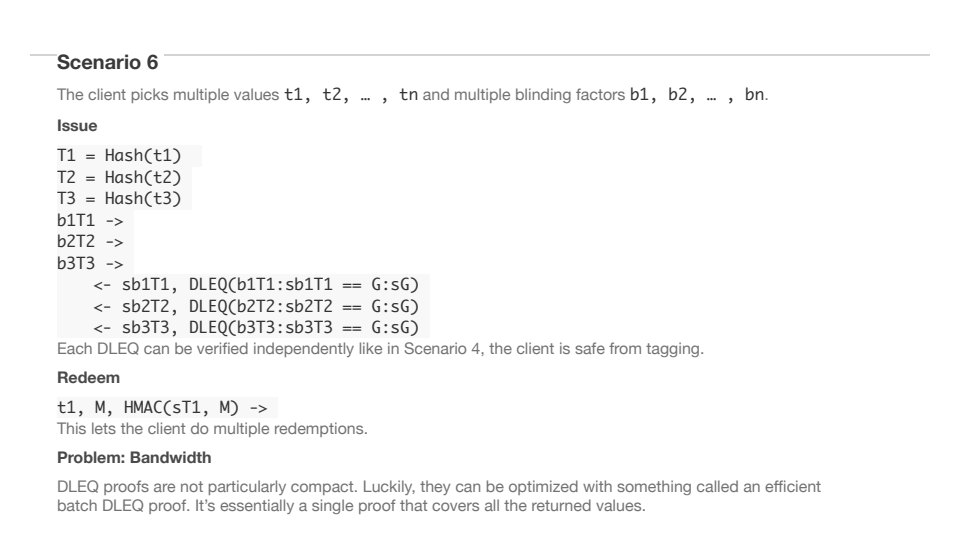Click the inline code "t1, t2, … , tn"
This screenshot has height=540, width=960.
point(351,96)
